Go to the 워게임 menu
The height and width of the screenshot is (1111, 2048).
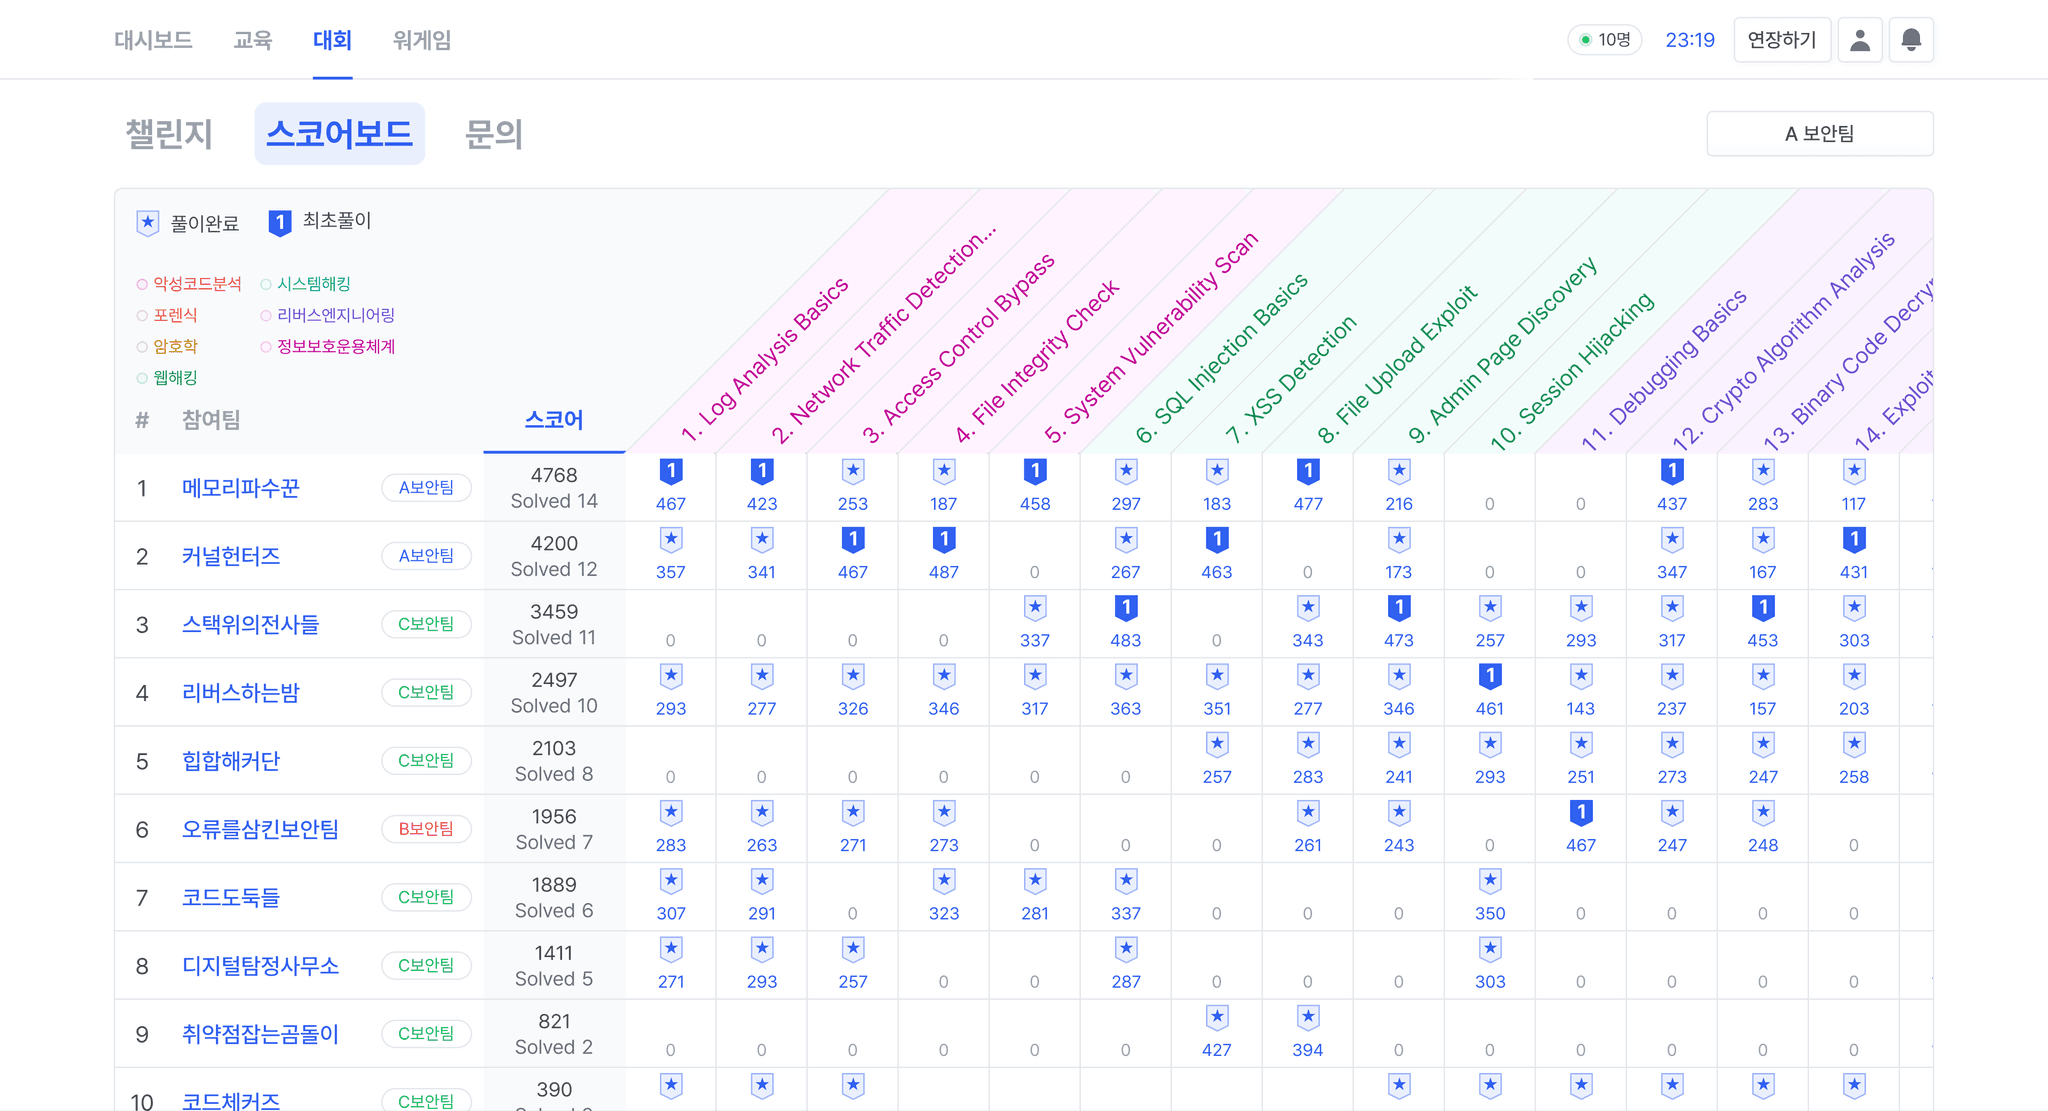coord(422,40)
